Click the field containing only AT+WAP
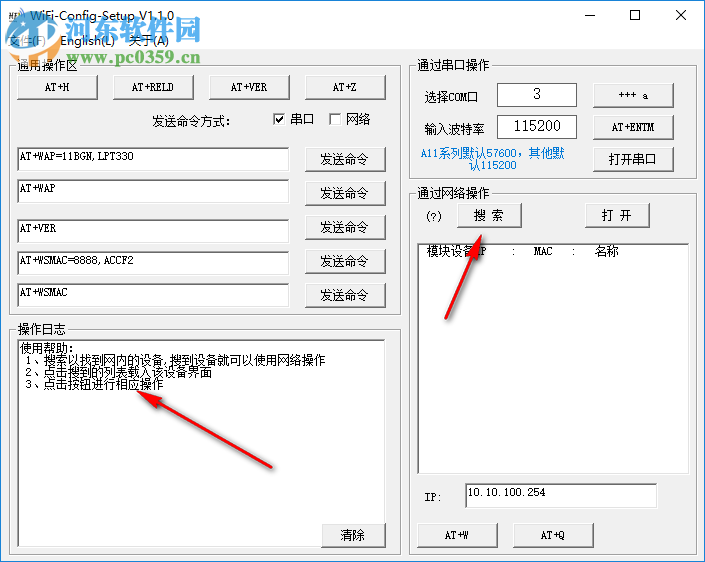705x562 pixels. coord(153,191)
